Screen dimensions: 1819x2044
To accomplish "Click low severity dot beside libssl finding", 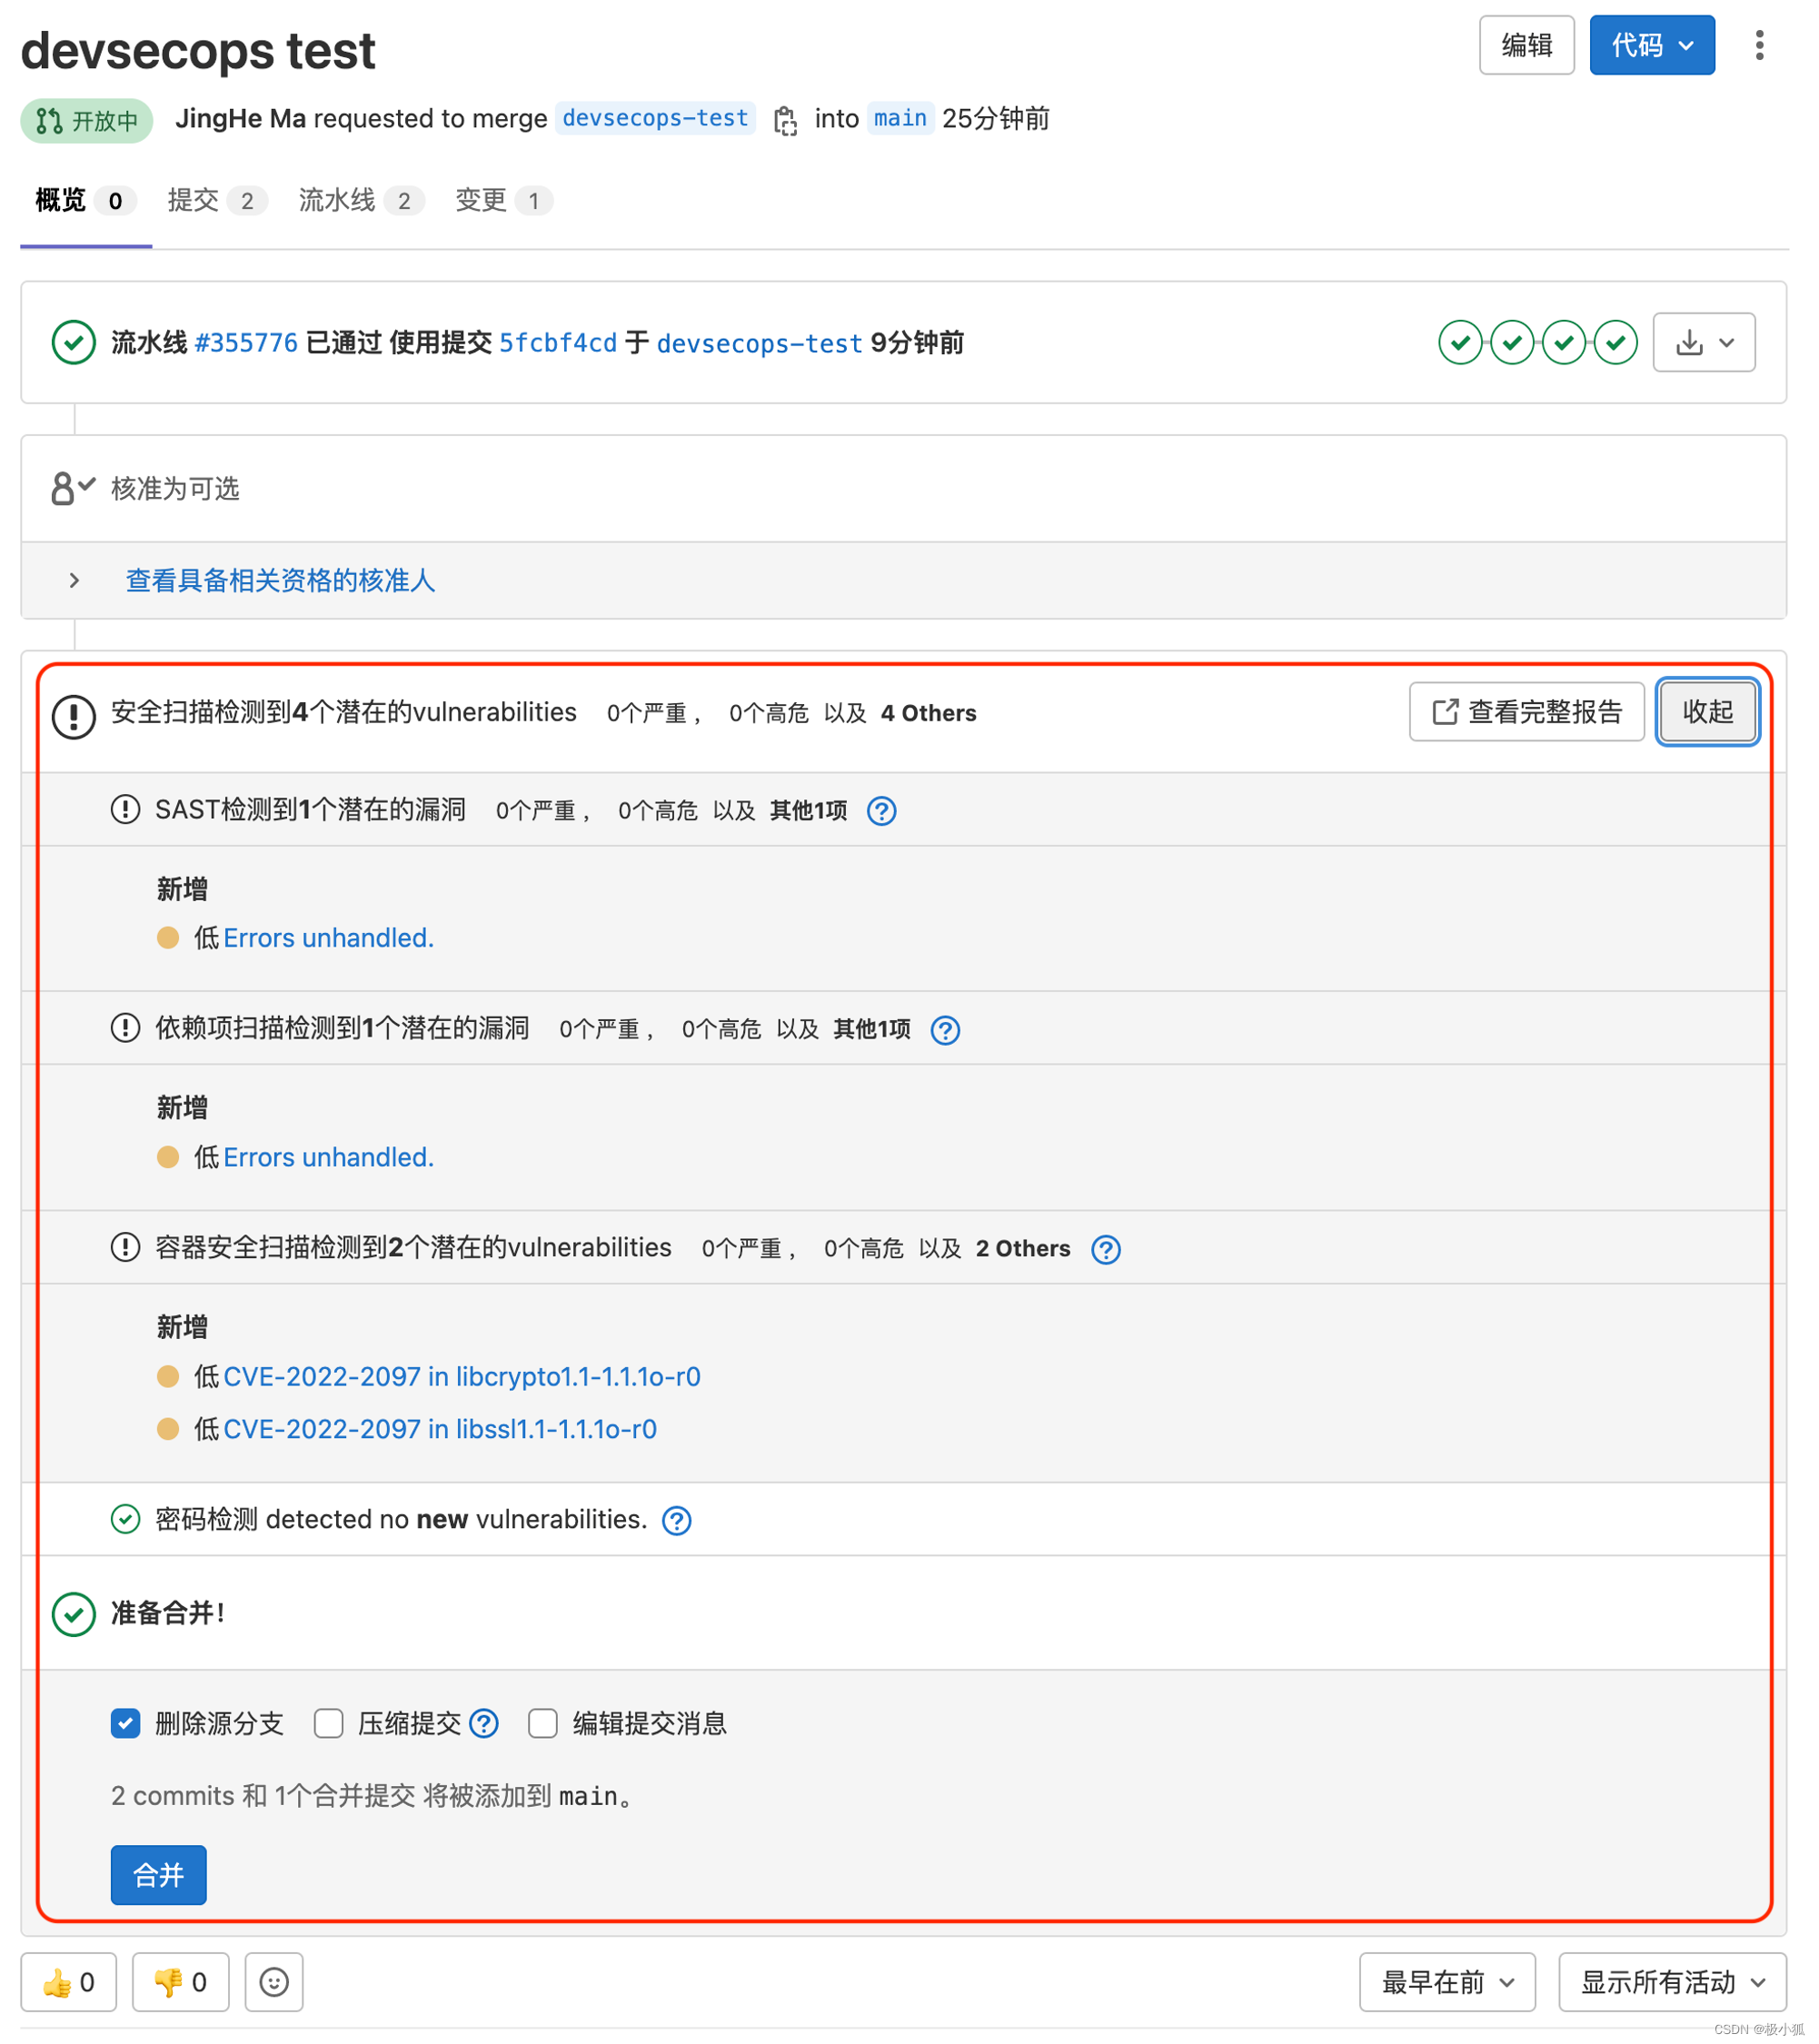I will pyautogui.click(x=168, y=1429).
